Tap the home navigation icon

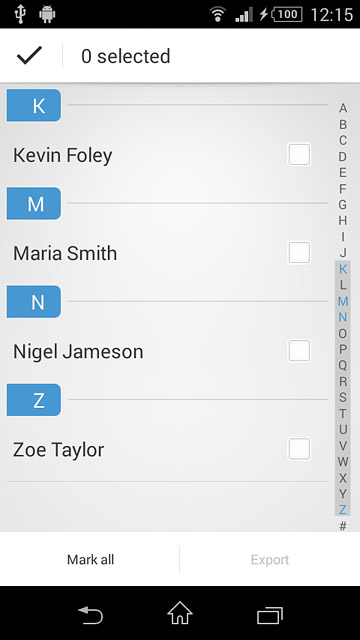(x=180, y=613)
